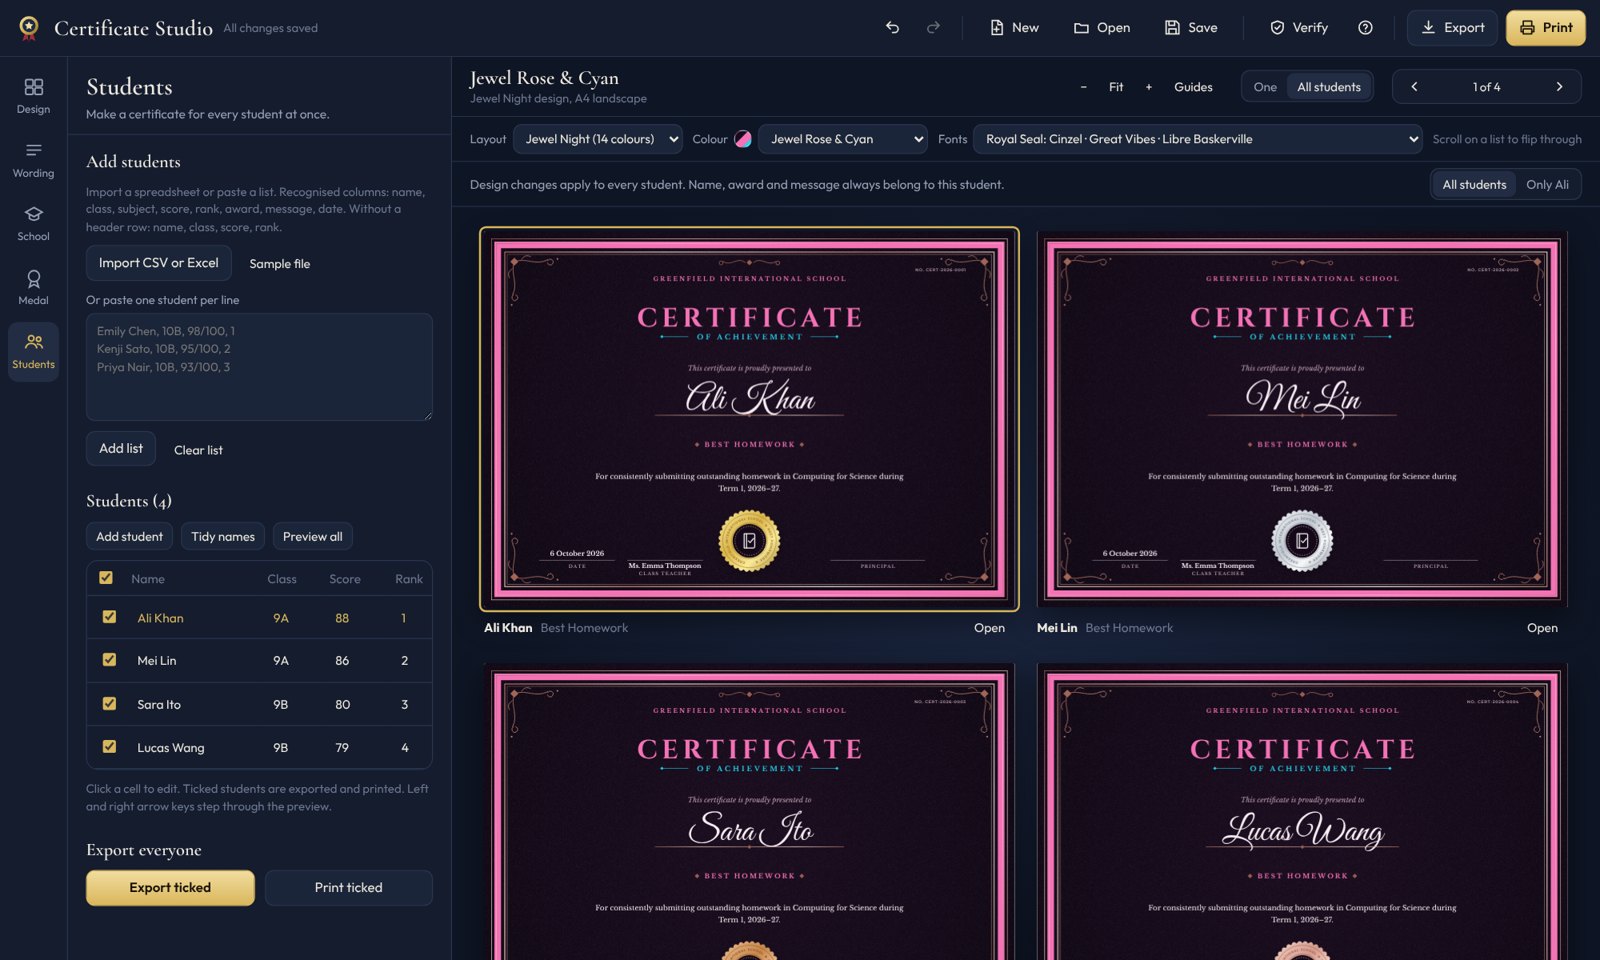Print using the gold Print button
Viewport: 1600px width, 960px height.
click(1546, 28)
